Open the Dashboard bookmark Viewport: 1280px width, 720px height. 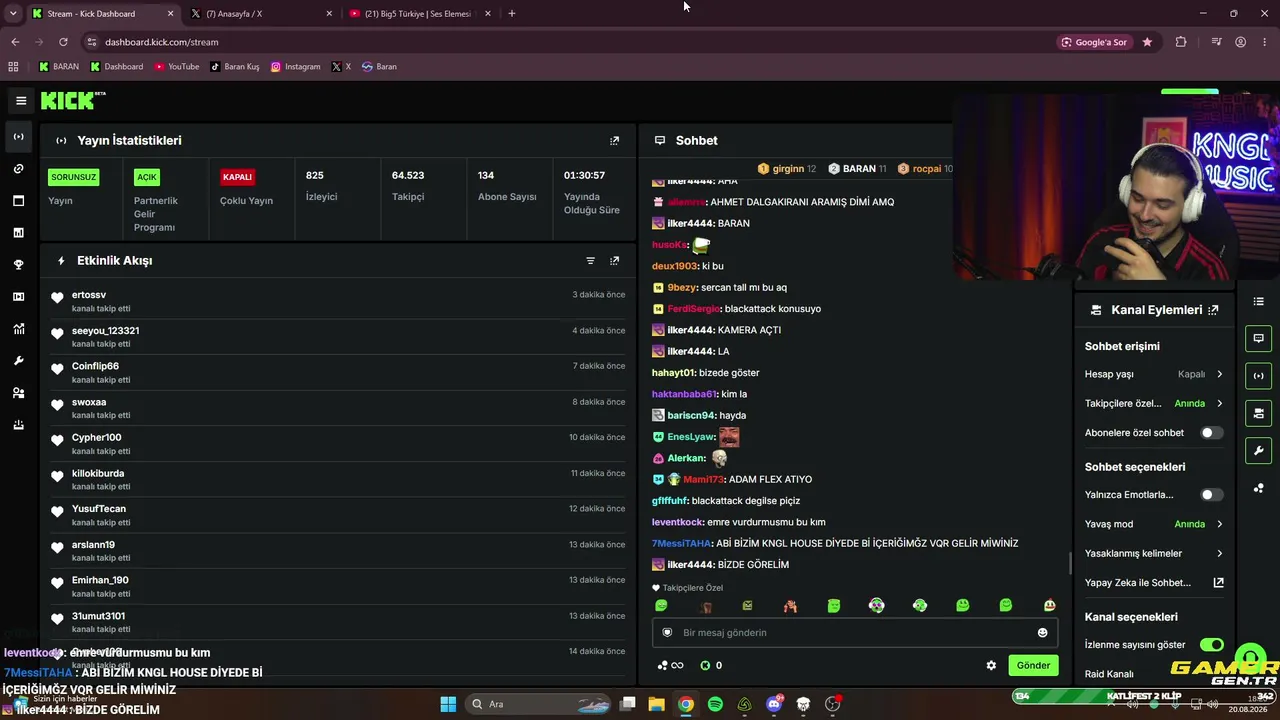(117, 67)
